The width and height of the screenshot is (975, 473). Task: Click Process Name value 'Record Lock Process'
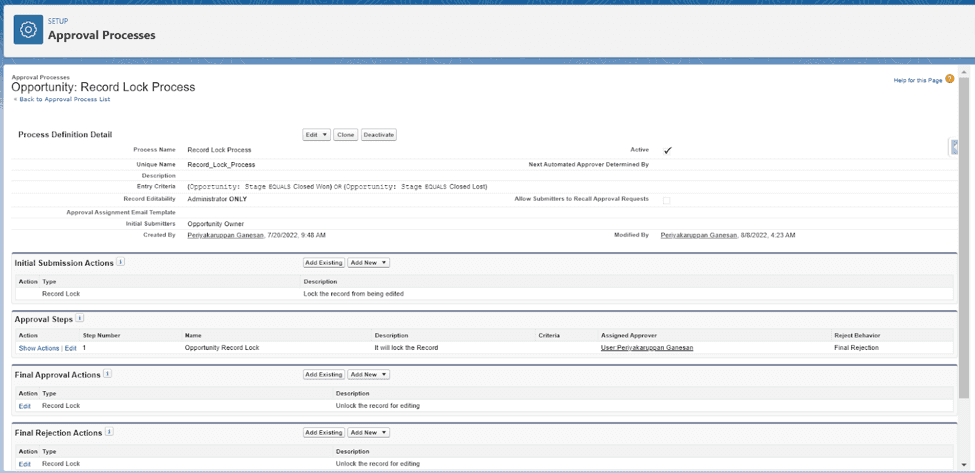tap(219, 150)
